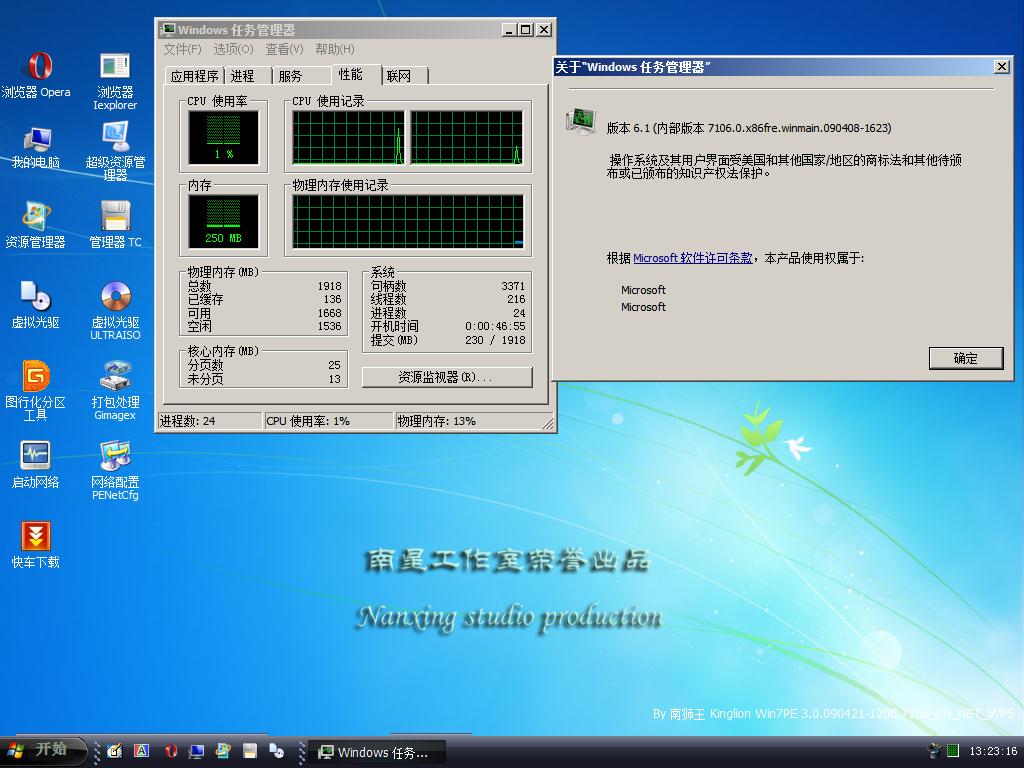The width and height of the screenshot is (1024, 768).
Task: Click the explorer quick launch icon in taskbar
Action: (223, 751)
